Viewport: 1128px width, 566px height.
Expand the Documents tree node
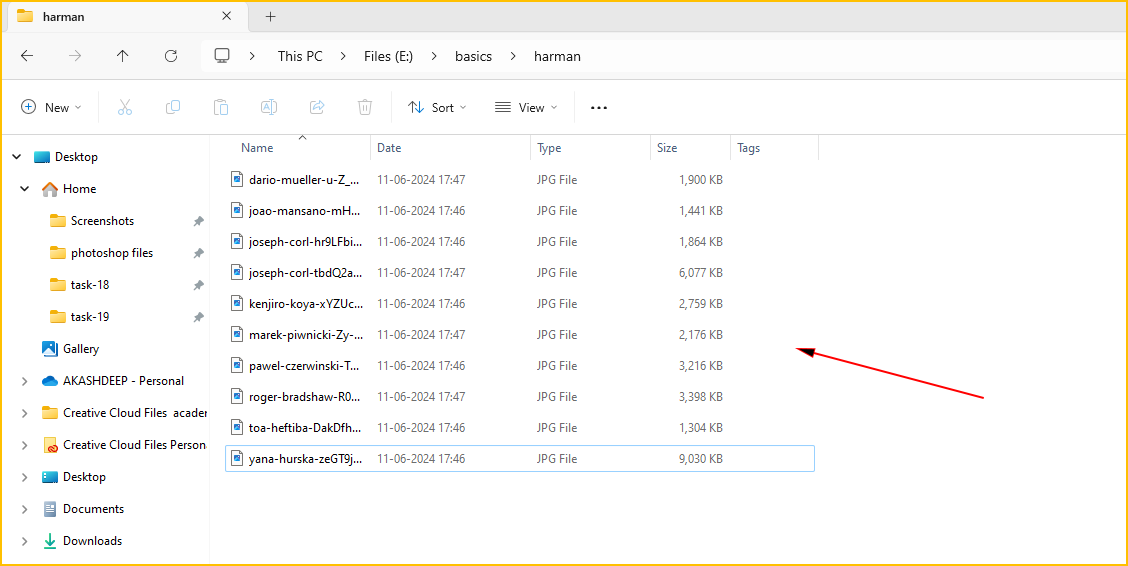pyautogui.click(x=24, y=509)
